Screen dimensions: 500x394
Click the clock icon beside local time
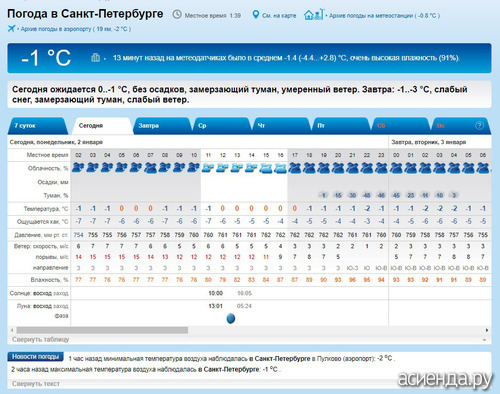177,15
